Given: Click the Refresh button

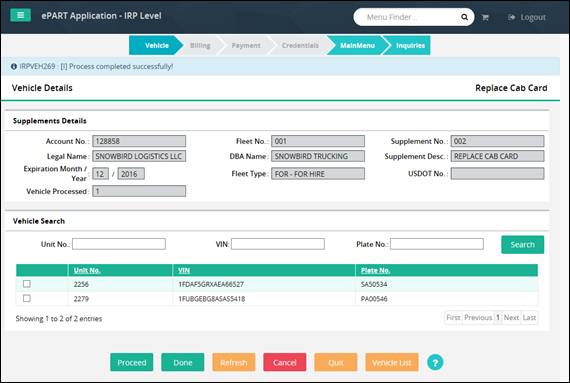Looking at the screenshot, I should tap(234, 362).
